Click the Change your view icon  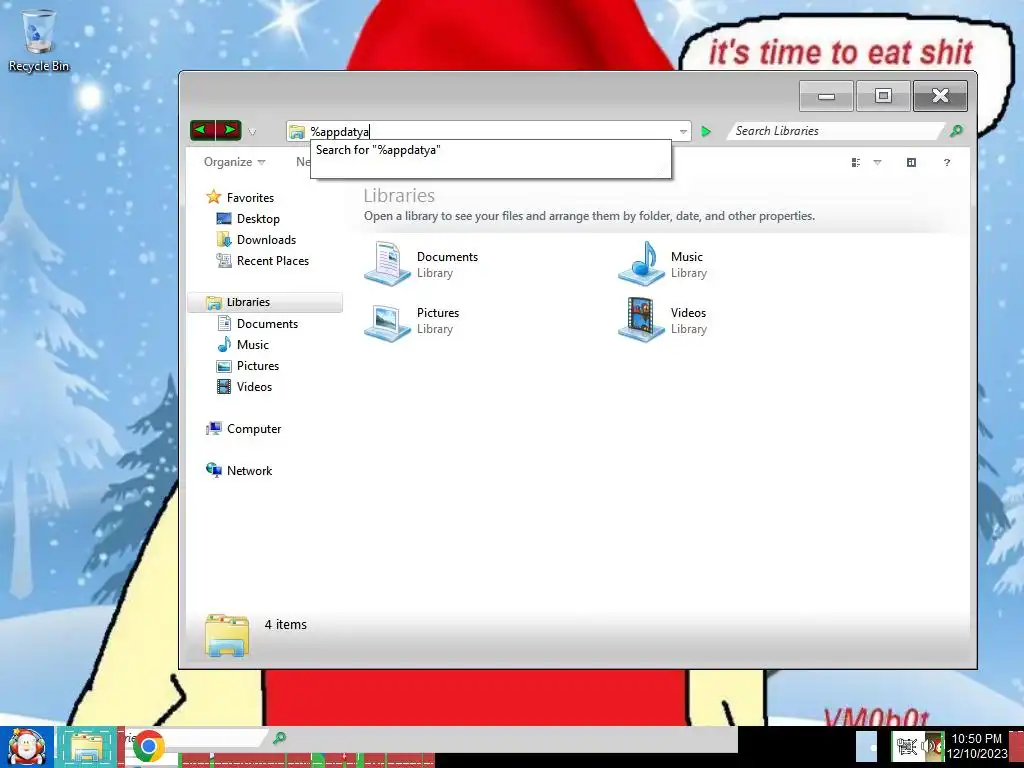[x=856, y=162]
